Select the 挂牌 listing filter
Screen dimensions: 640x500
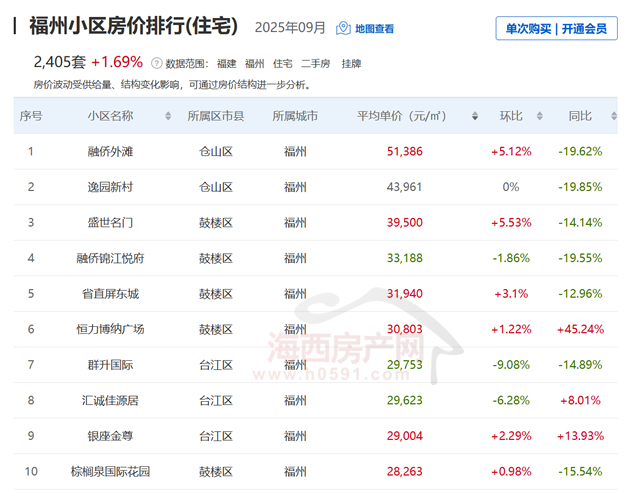pos(351,62)
